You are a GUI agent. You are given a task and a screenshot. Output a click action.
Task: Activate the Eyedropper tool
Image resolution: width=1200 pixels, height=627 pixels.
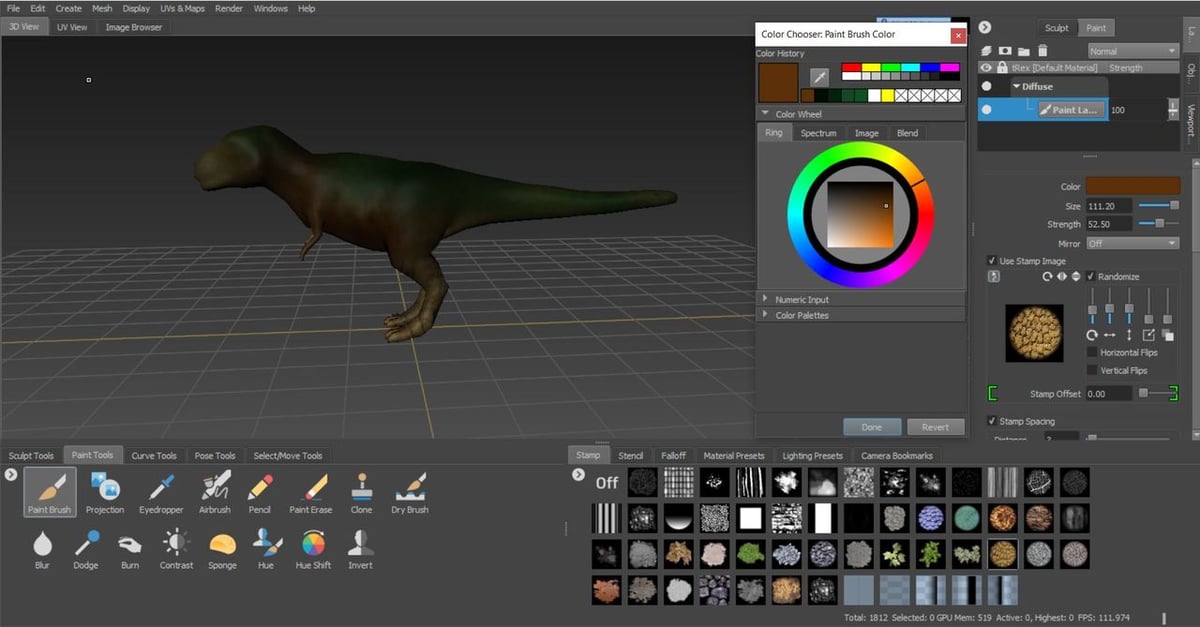[x=161, y=493]
